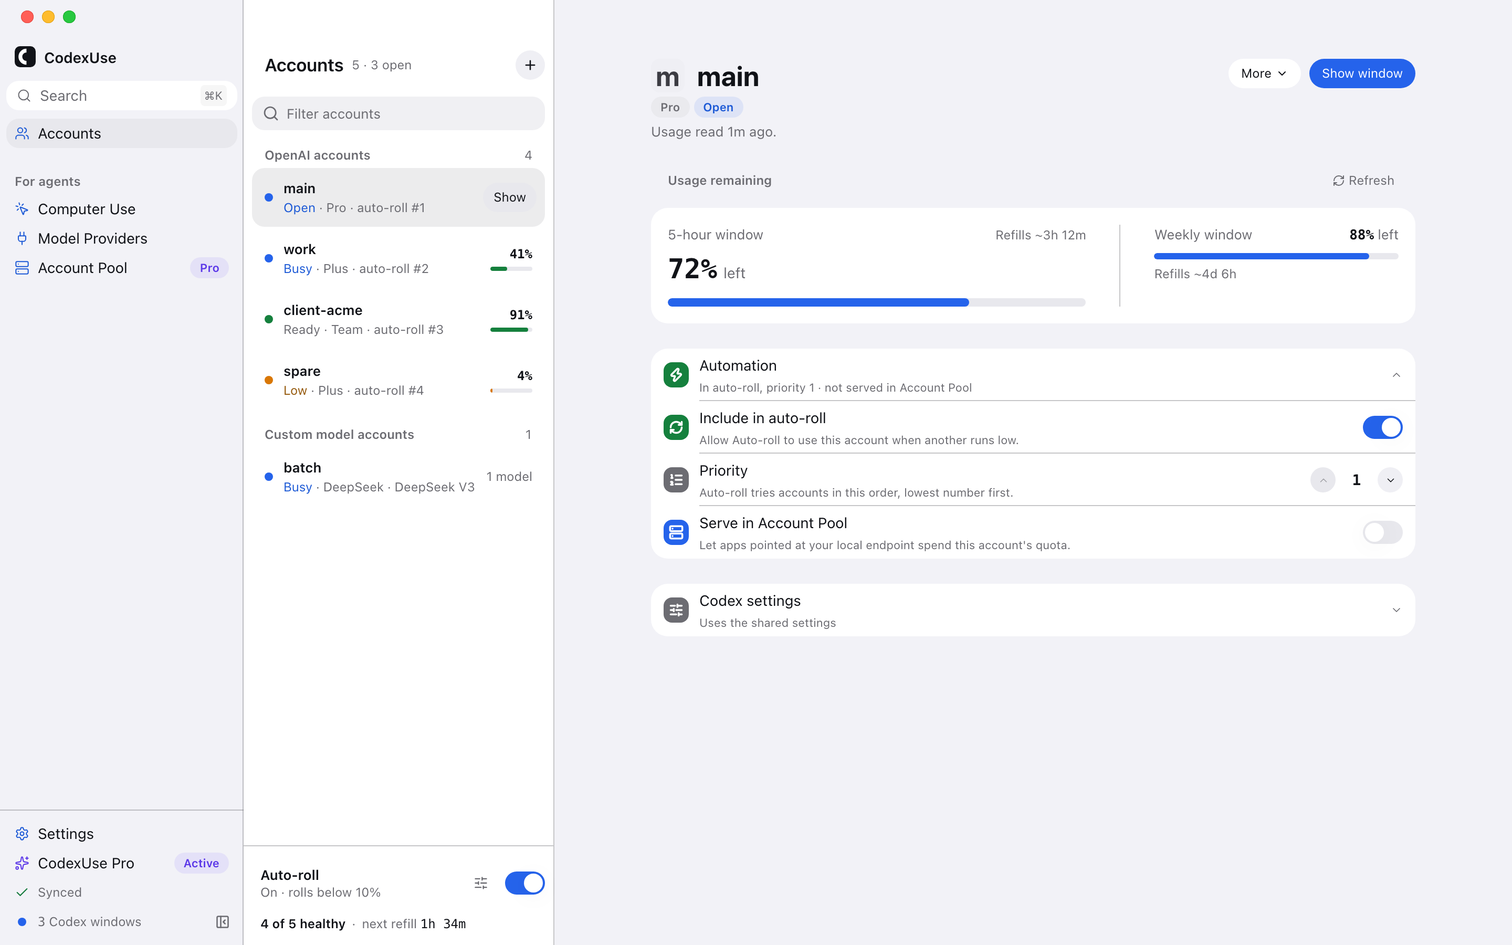Click the 'm' avatar of the main account
1512x945 pixels.
[667, 78]
